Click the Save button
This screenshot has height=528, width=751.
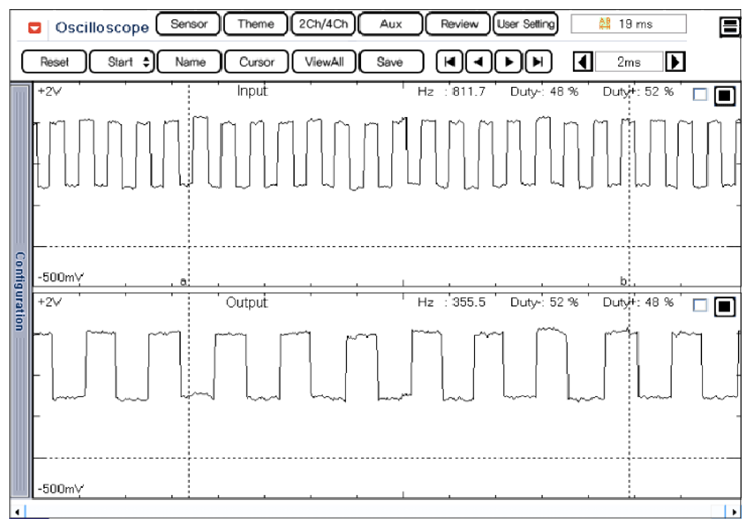pyautogui.click(x=391, y=62)
